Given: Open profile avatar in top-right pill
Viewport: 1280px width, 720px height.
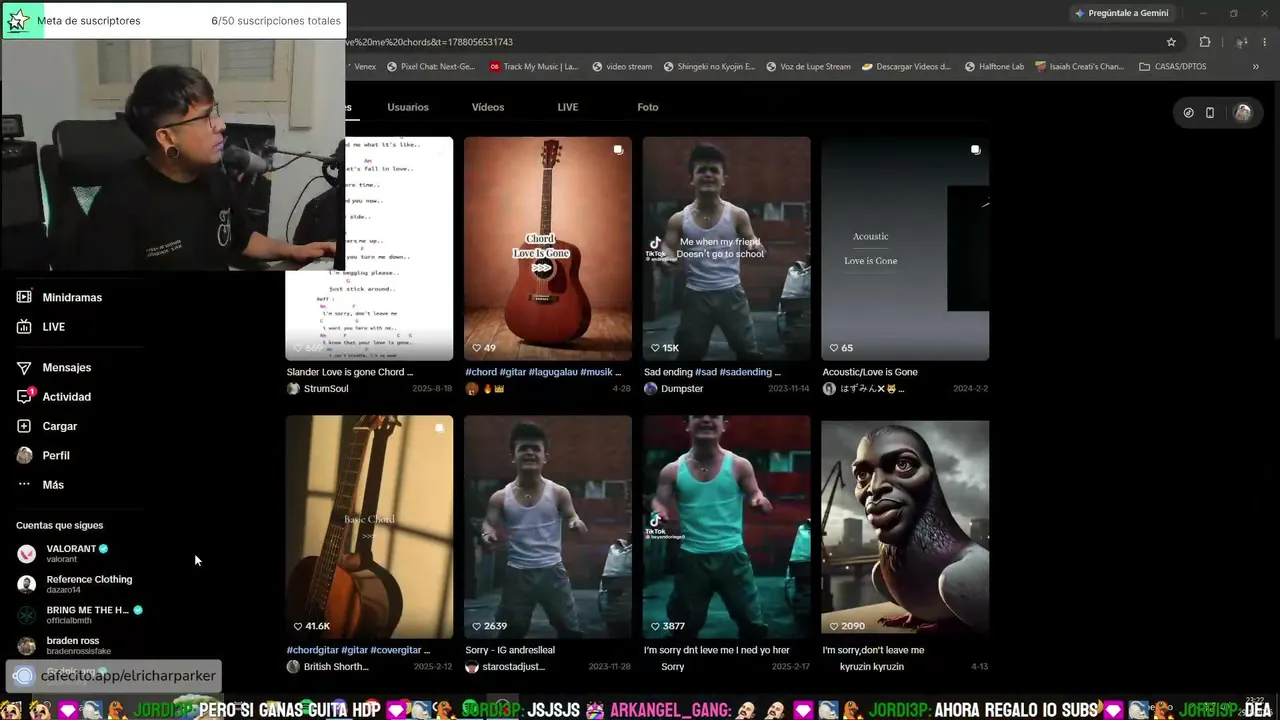Looking at the screenshot, I should point(1243,113).
